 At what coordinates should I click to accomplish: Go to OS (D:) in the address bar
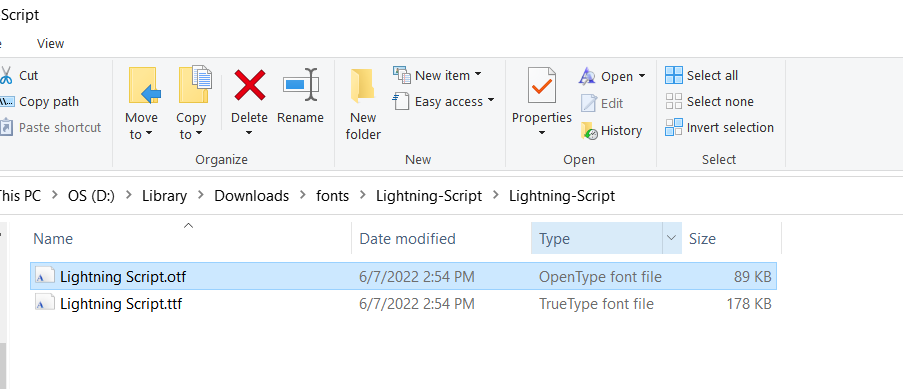tap(91, 196)
